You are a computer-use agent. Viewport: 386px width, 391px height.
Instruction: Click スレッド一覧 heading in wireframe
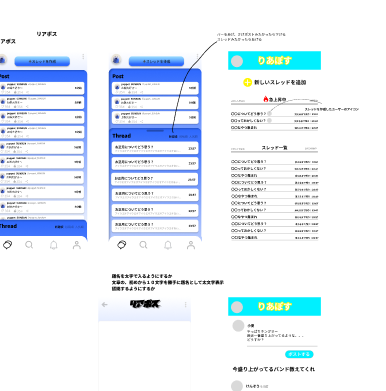pos(274,148)
